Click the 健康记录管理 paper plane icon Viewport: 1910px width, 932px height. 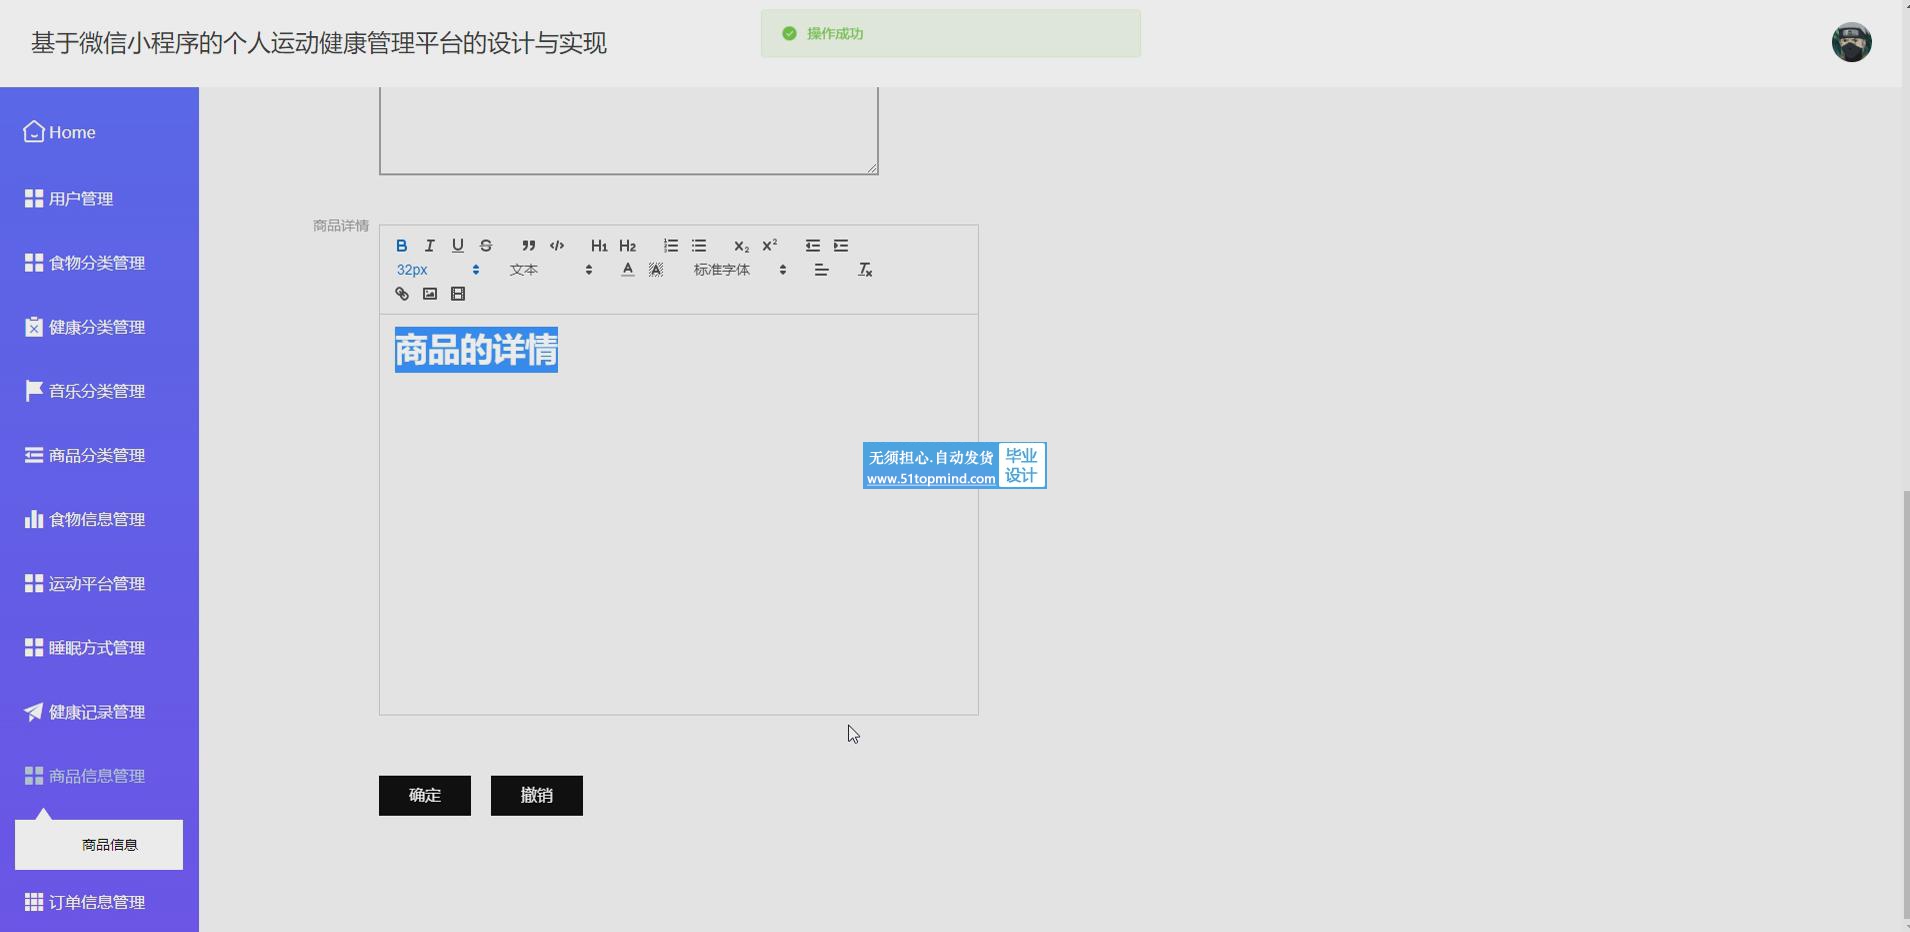click(34, 712)
